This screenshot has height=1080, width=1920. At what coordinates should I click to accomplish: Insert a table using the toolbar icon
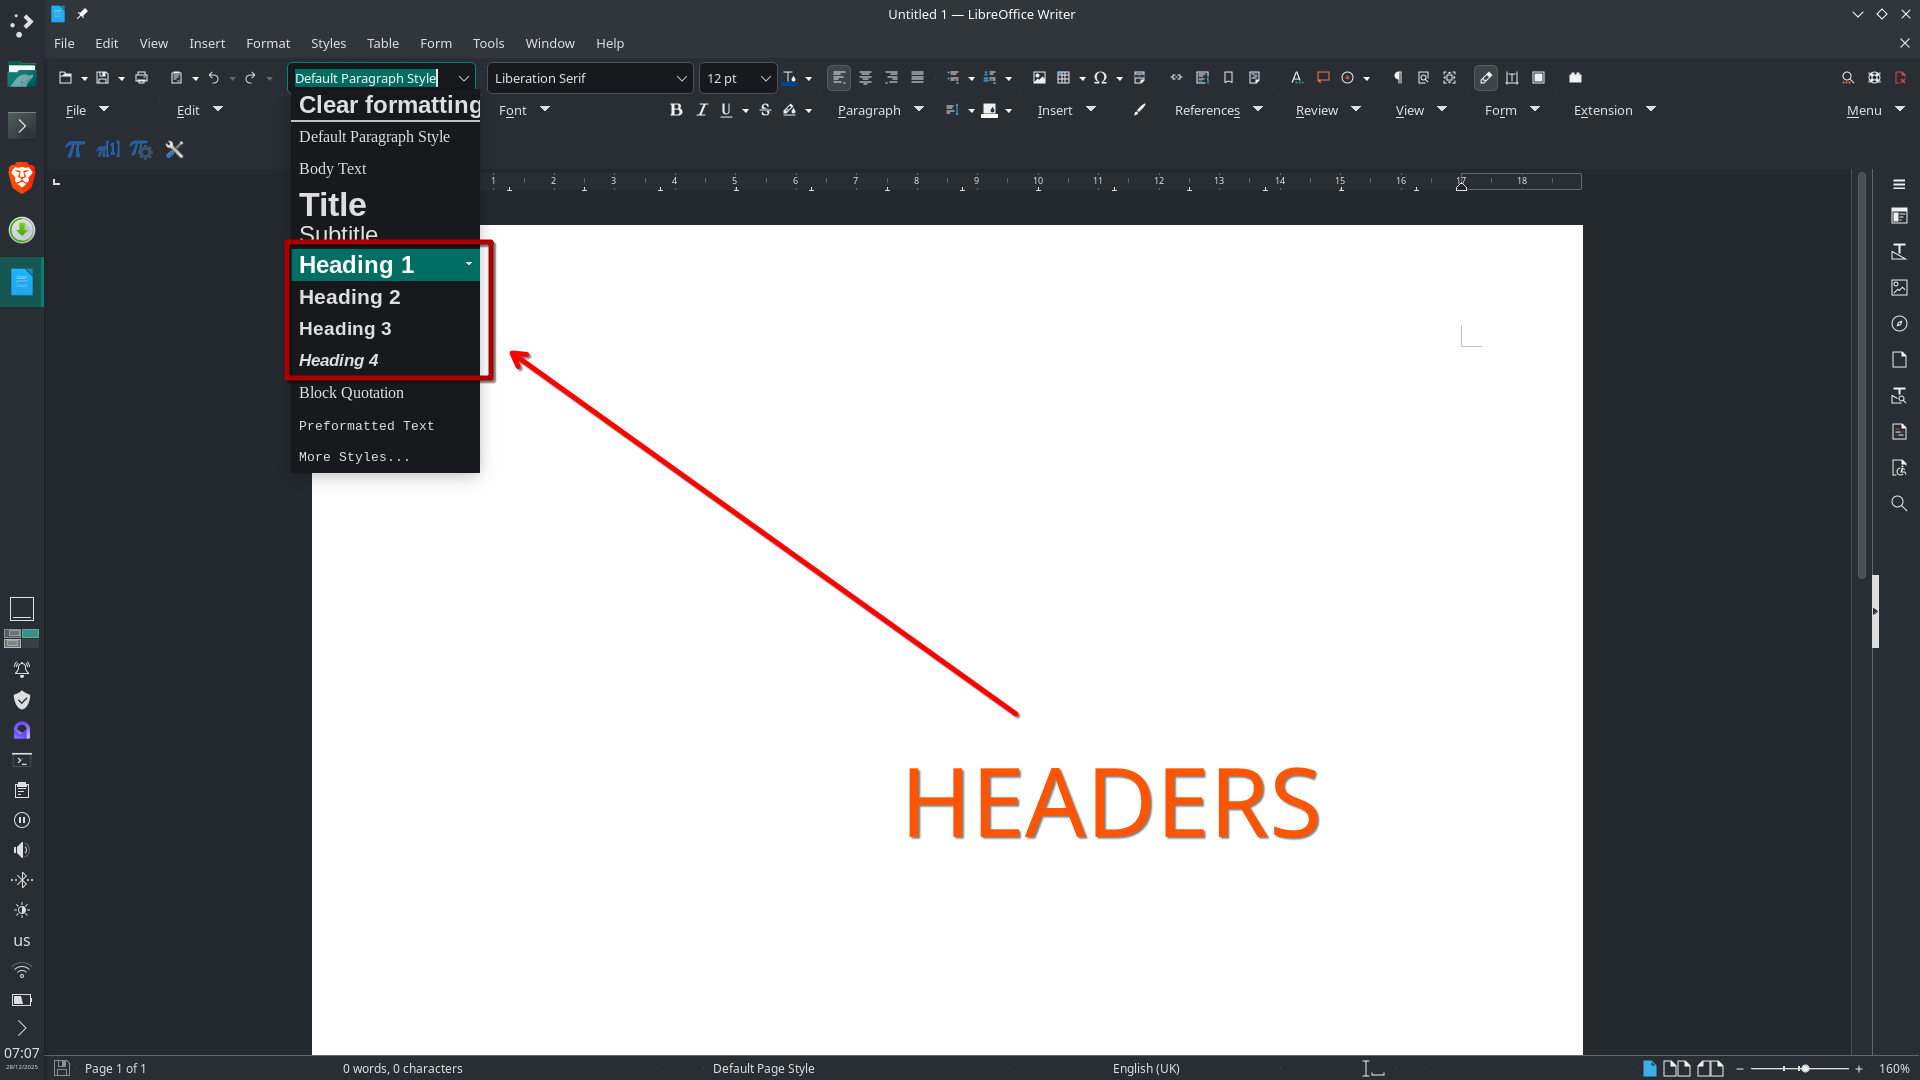(1064, 77)
